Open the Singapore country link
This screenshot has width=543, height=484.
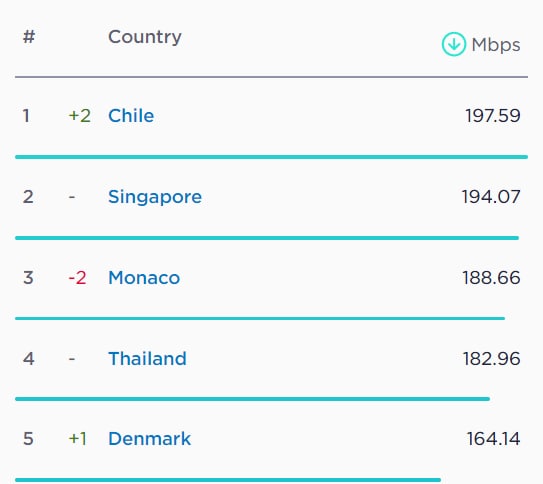click(155, 197)
